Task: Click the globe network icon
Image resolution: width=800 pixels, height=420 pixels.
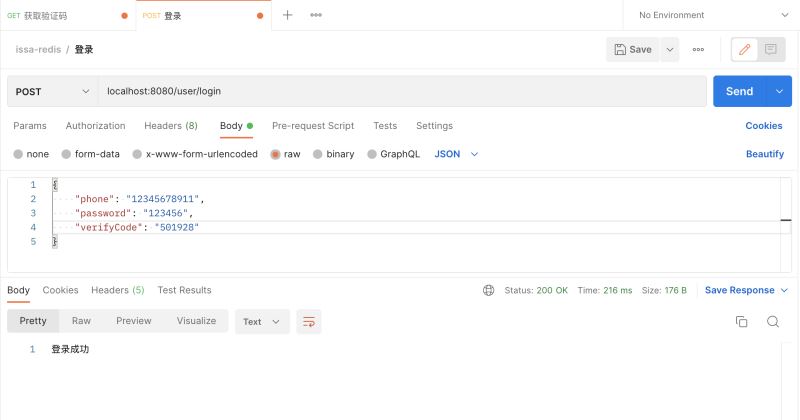Action: pyautogui.click(x=488, y=290)
